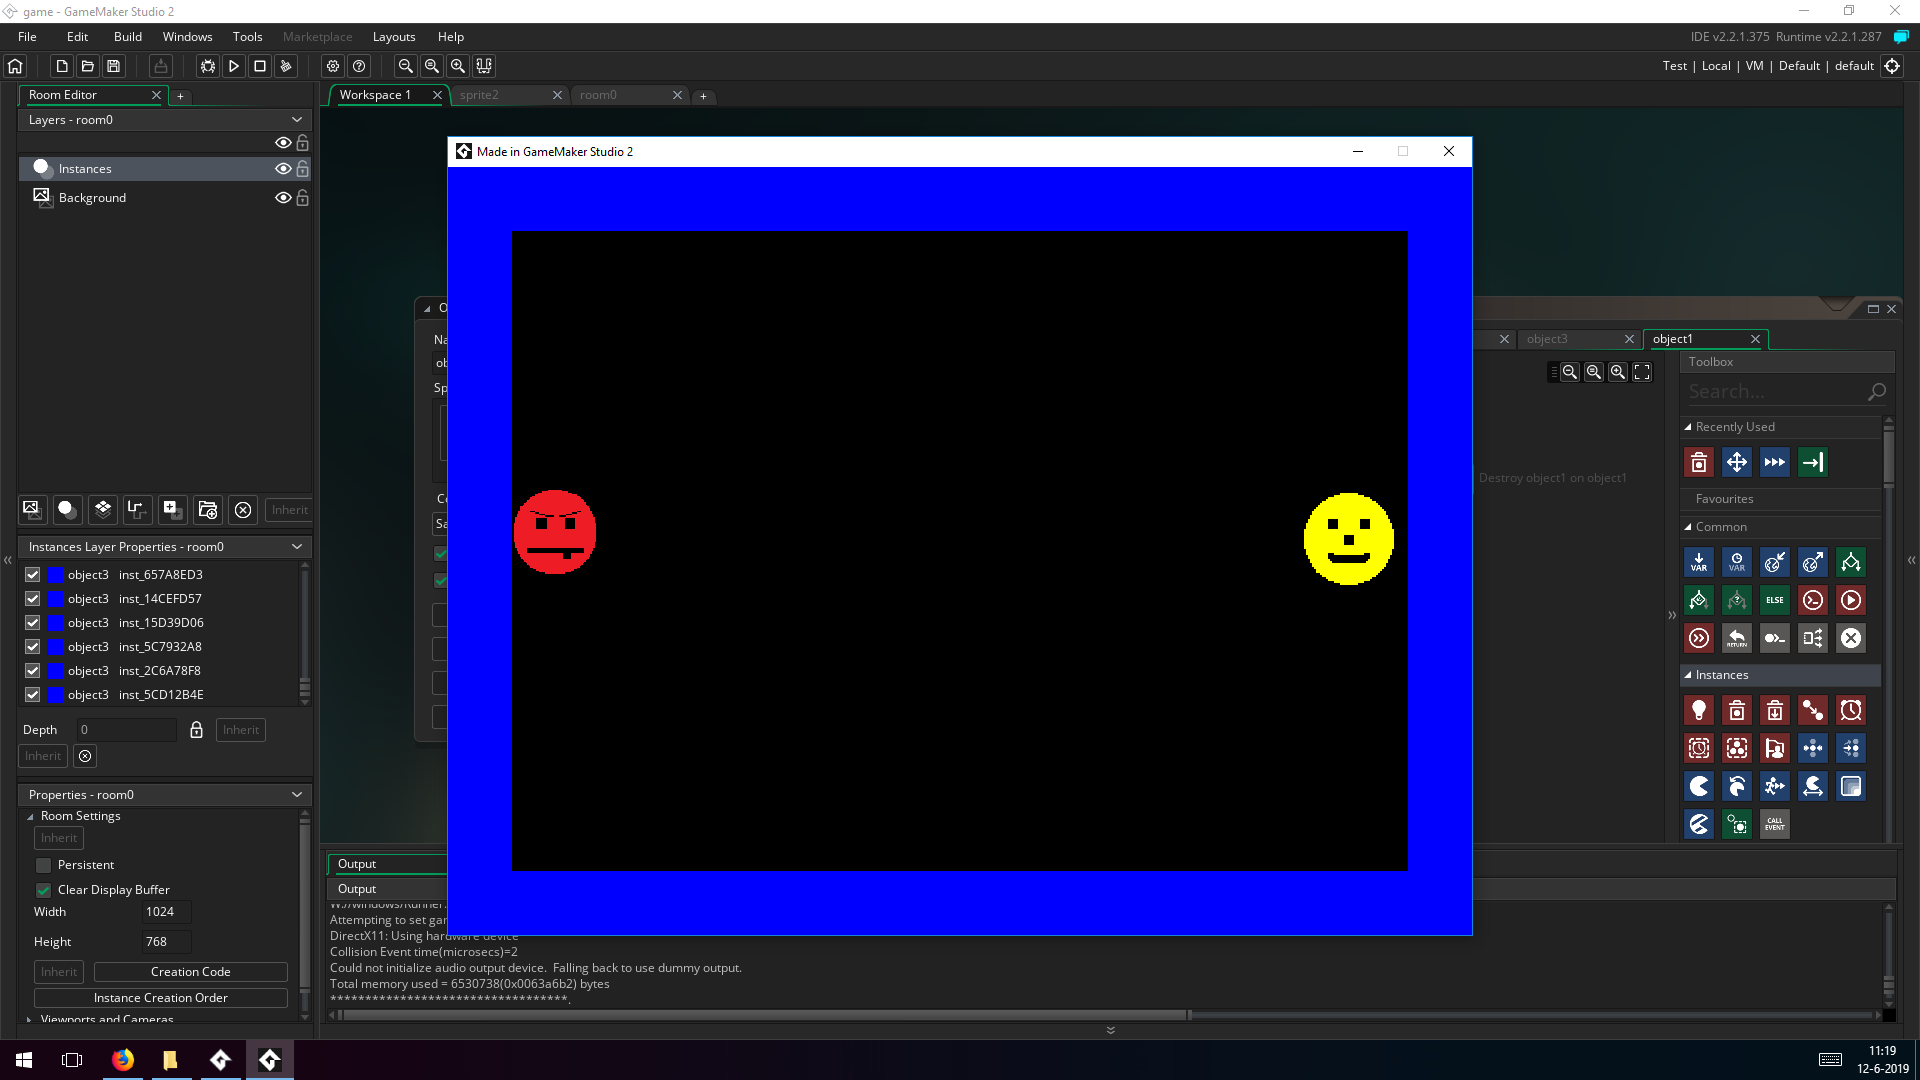Uncheck Clear Display Buffer

[43, 890]
